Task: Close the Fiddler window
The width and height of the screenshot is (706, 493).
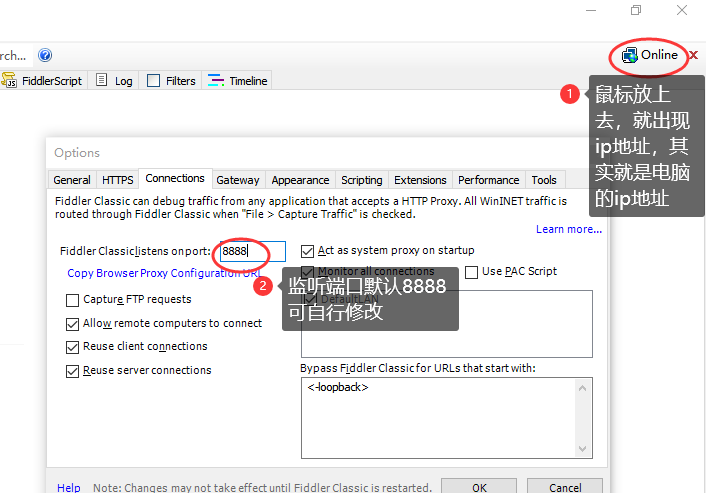Action: click(682, 10)
